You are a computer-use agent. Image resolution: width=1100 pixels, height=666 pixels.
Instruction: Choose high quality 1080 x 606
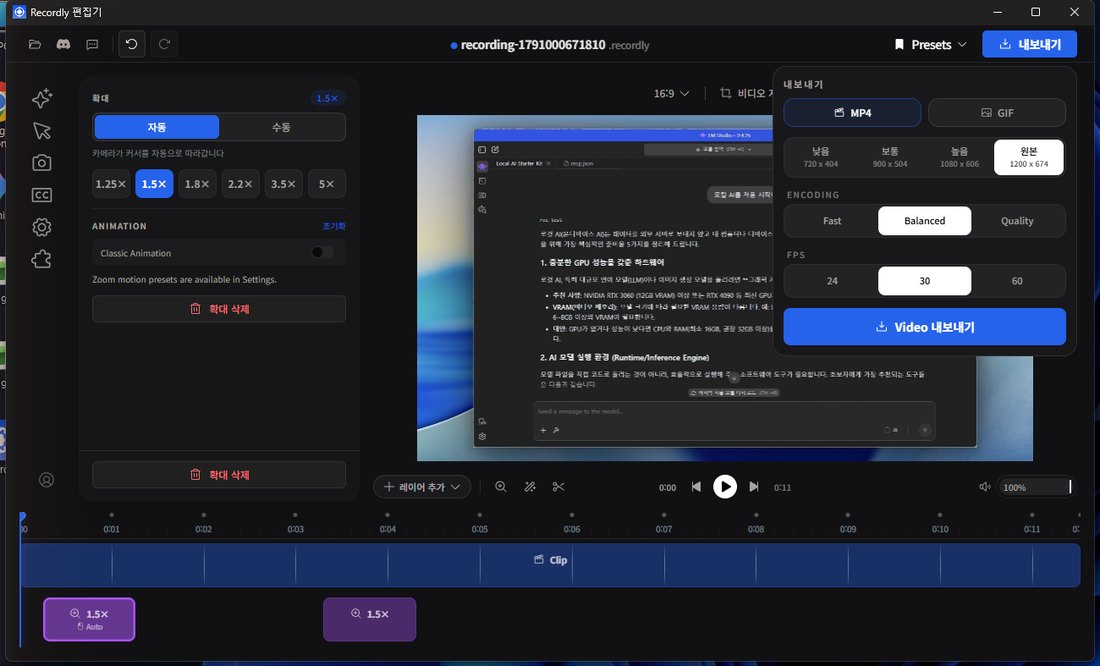(959, 156)
